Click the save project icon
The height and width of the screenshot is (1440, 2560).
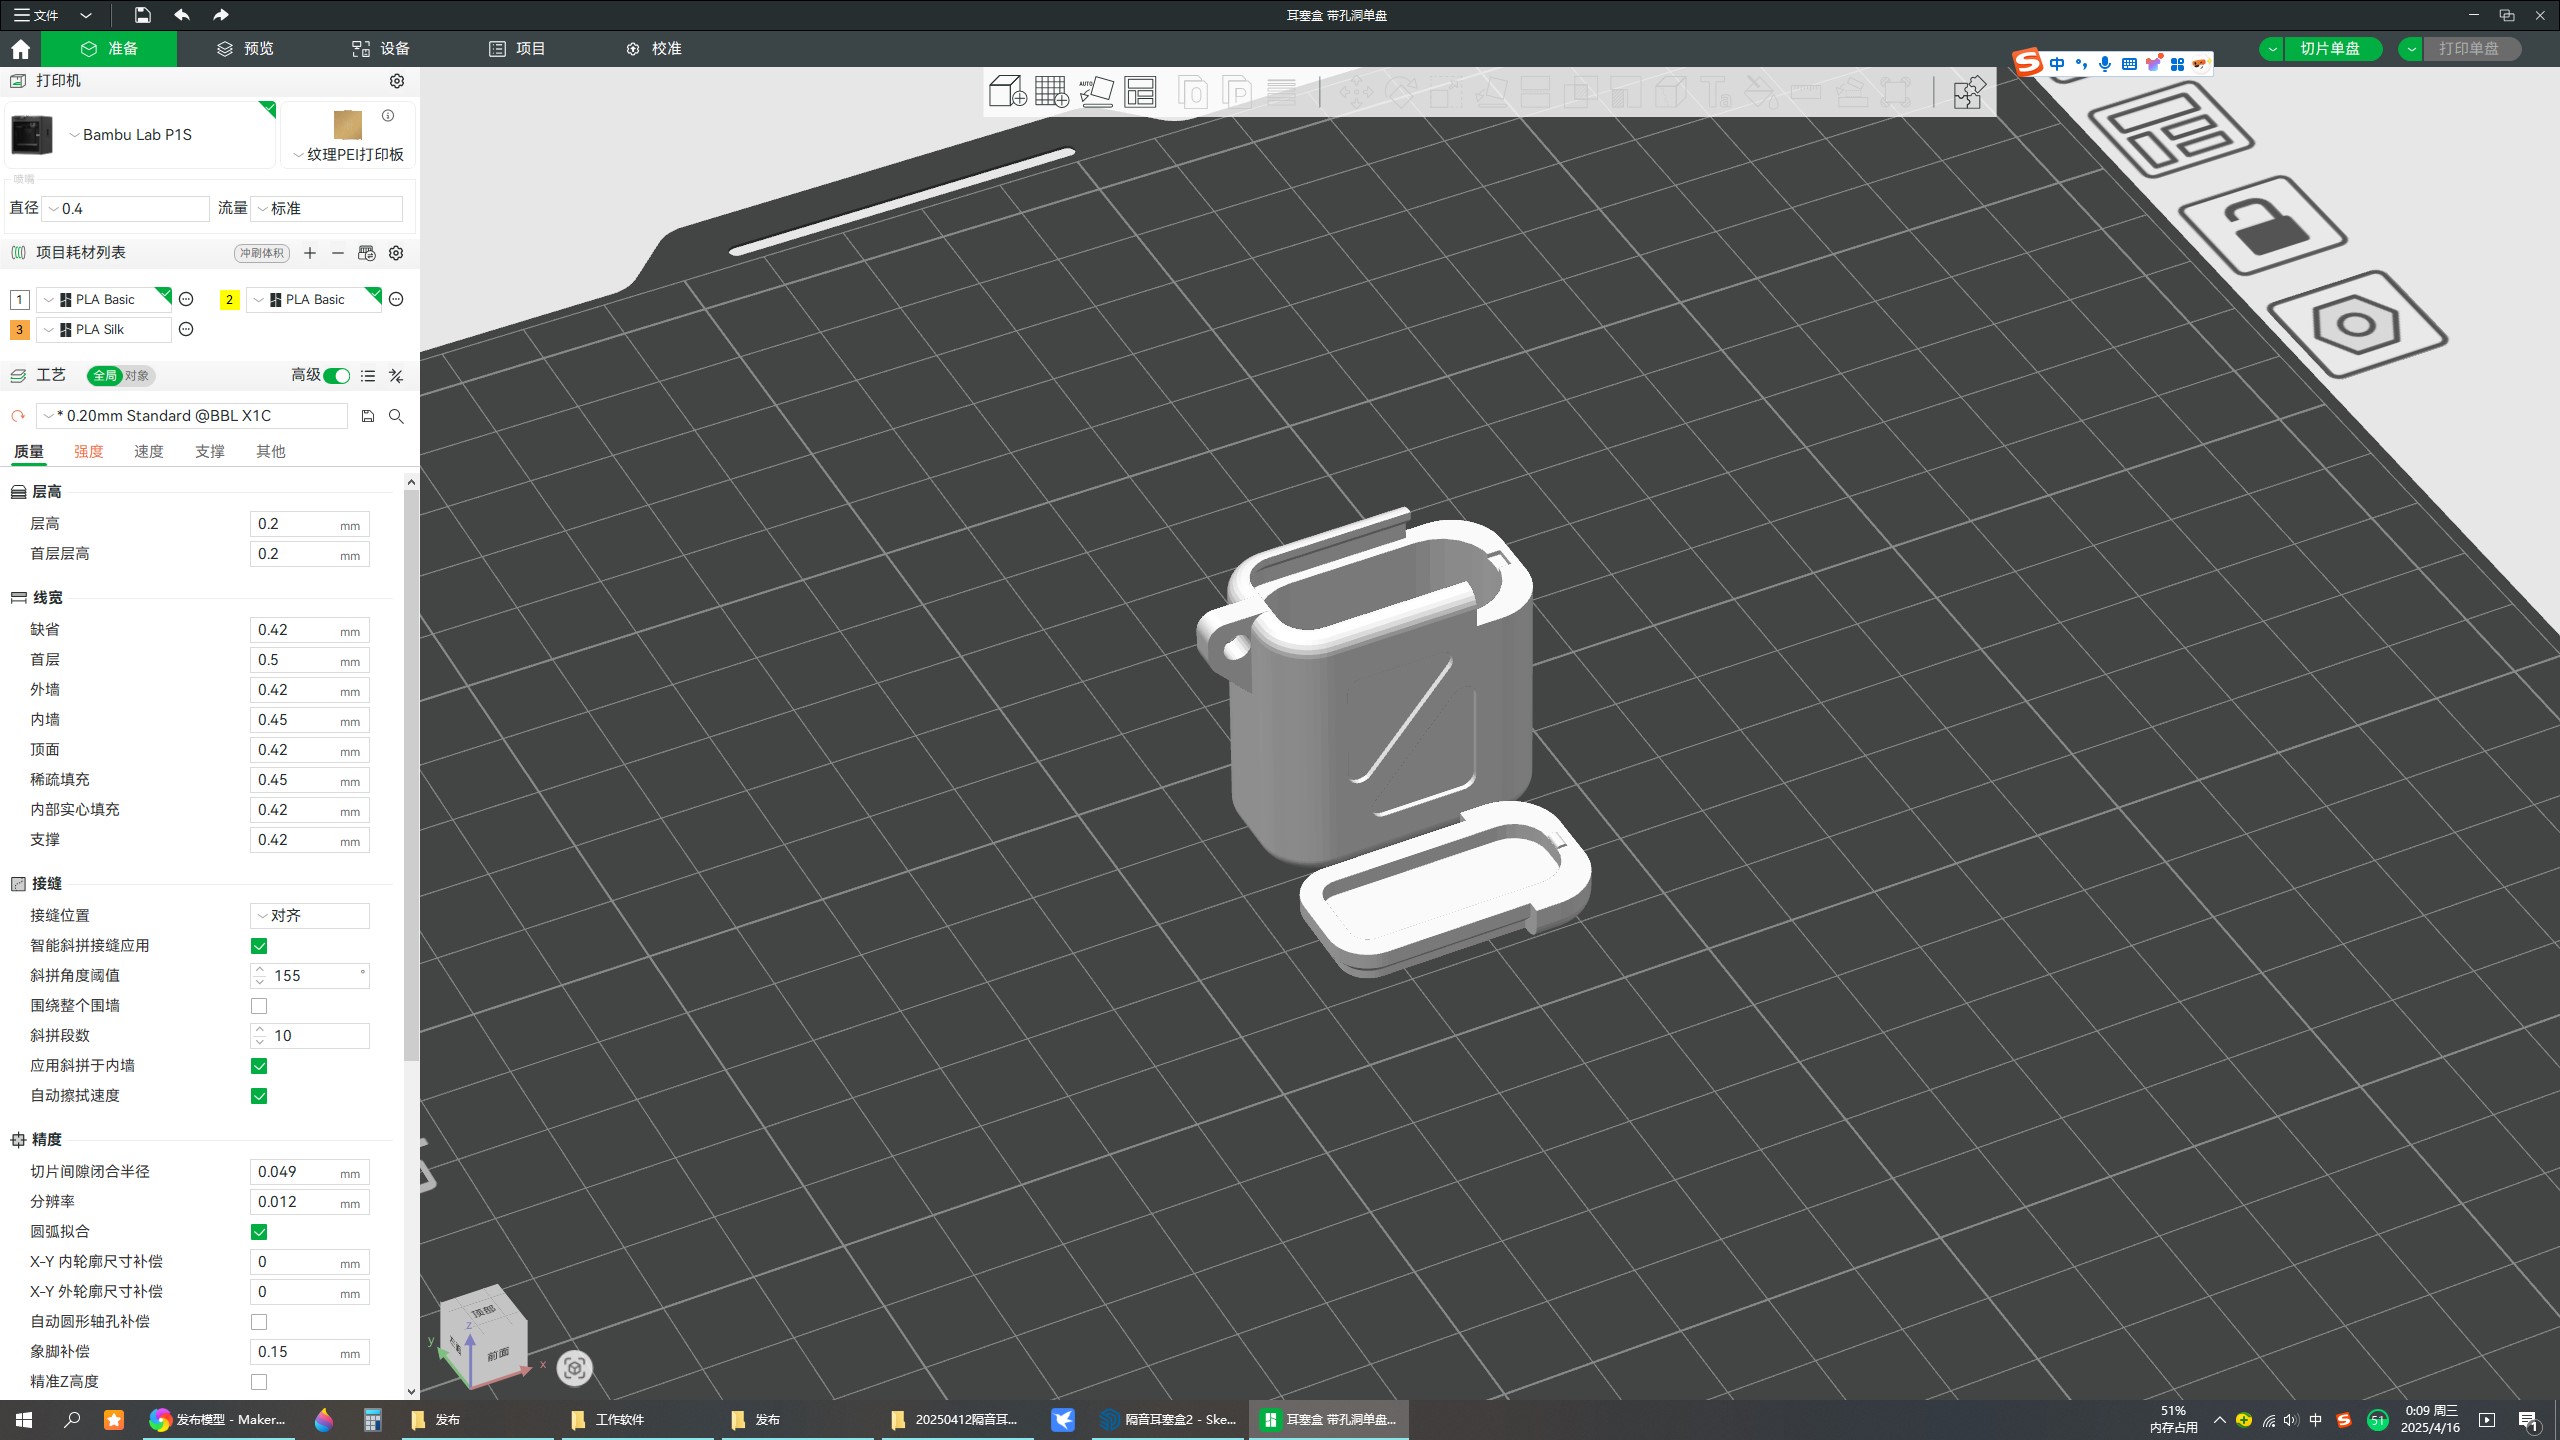143,15
